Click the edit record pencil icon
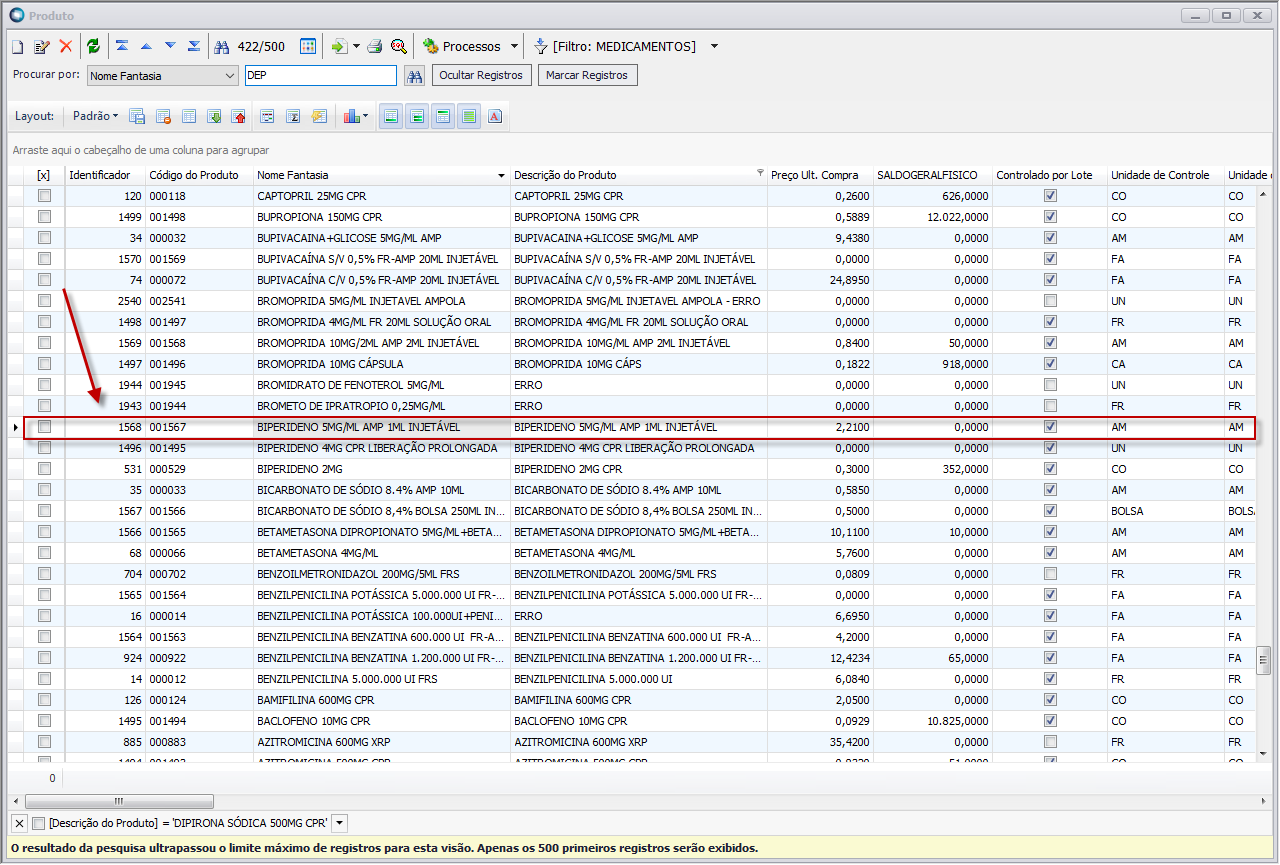Screen dimensions: 1280x865 coord(41,46)
